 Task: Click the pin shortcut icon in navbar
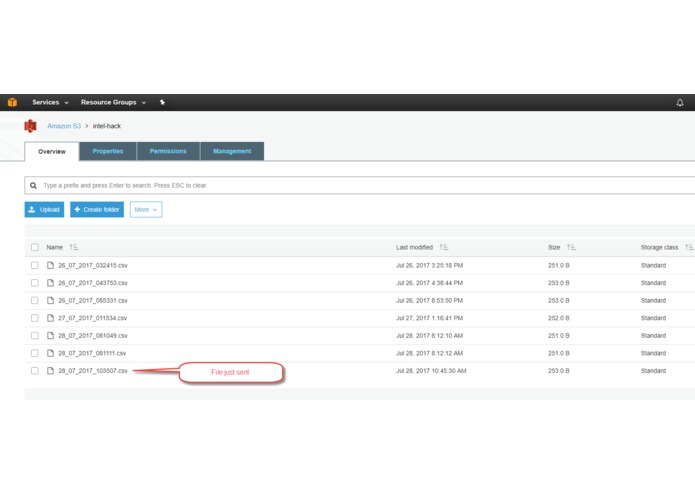pos(162,102)
